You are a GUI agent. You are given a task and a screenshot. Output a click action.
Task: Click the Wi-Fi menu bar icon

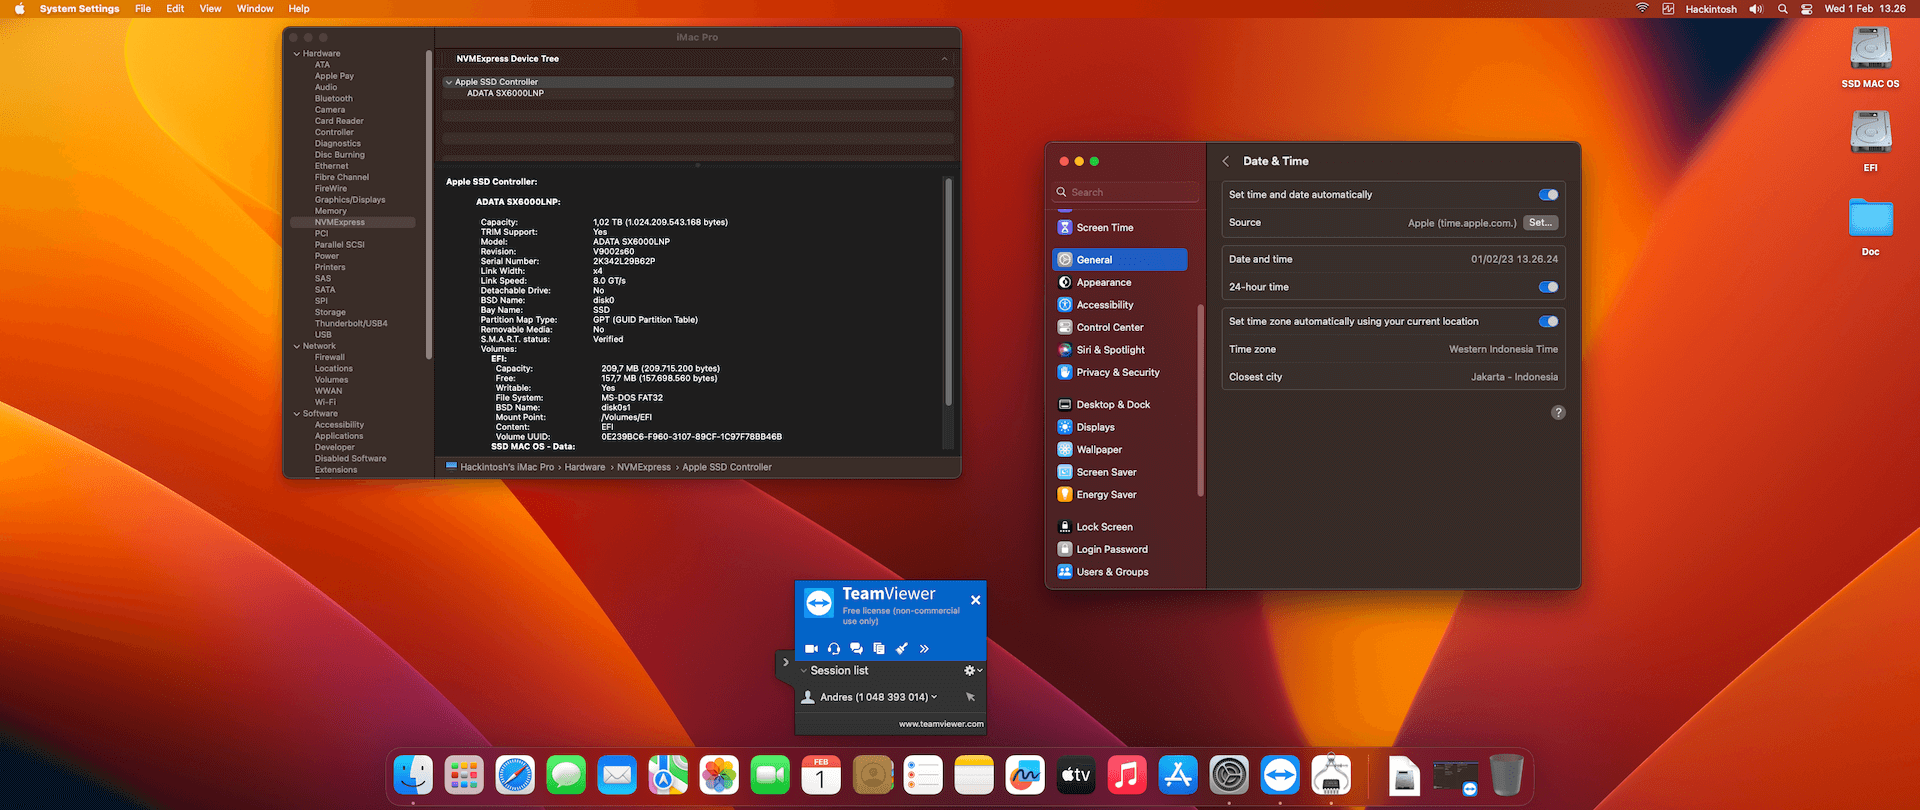[x=1642, y=9]
